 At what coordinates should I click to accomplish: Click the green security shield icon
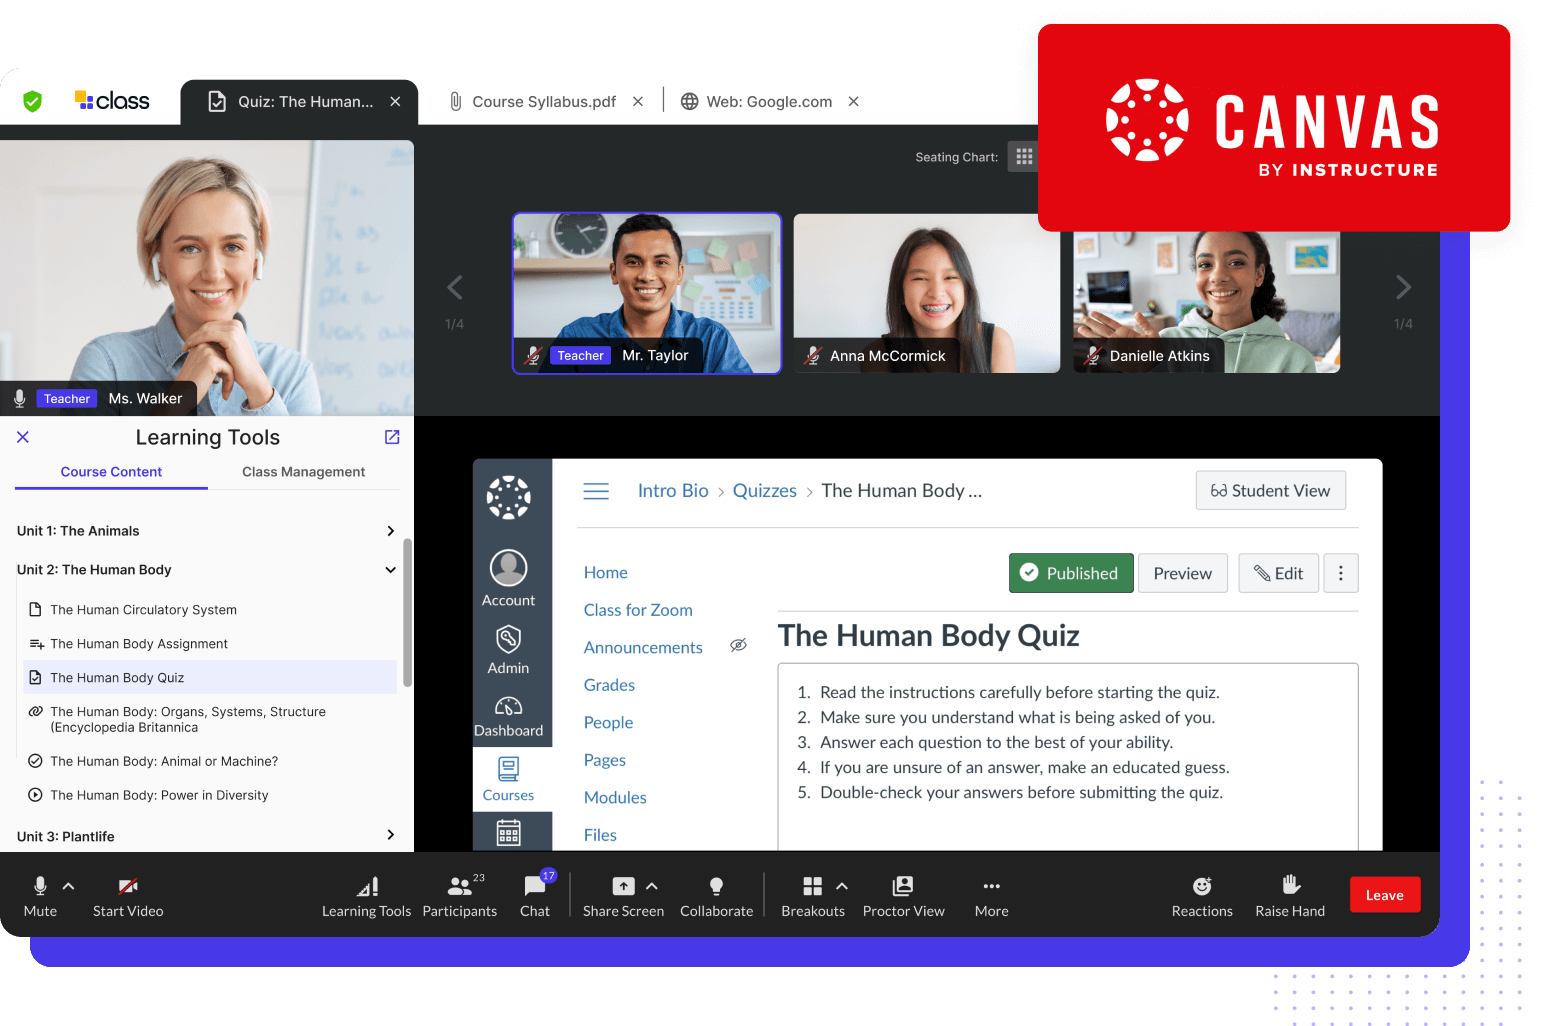32,101
